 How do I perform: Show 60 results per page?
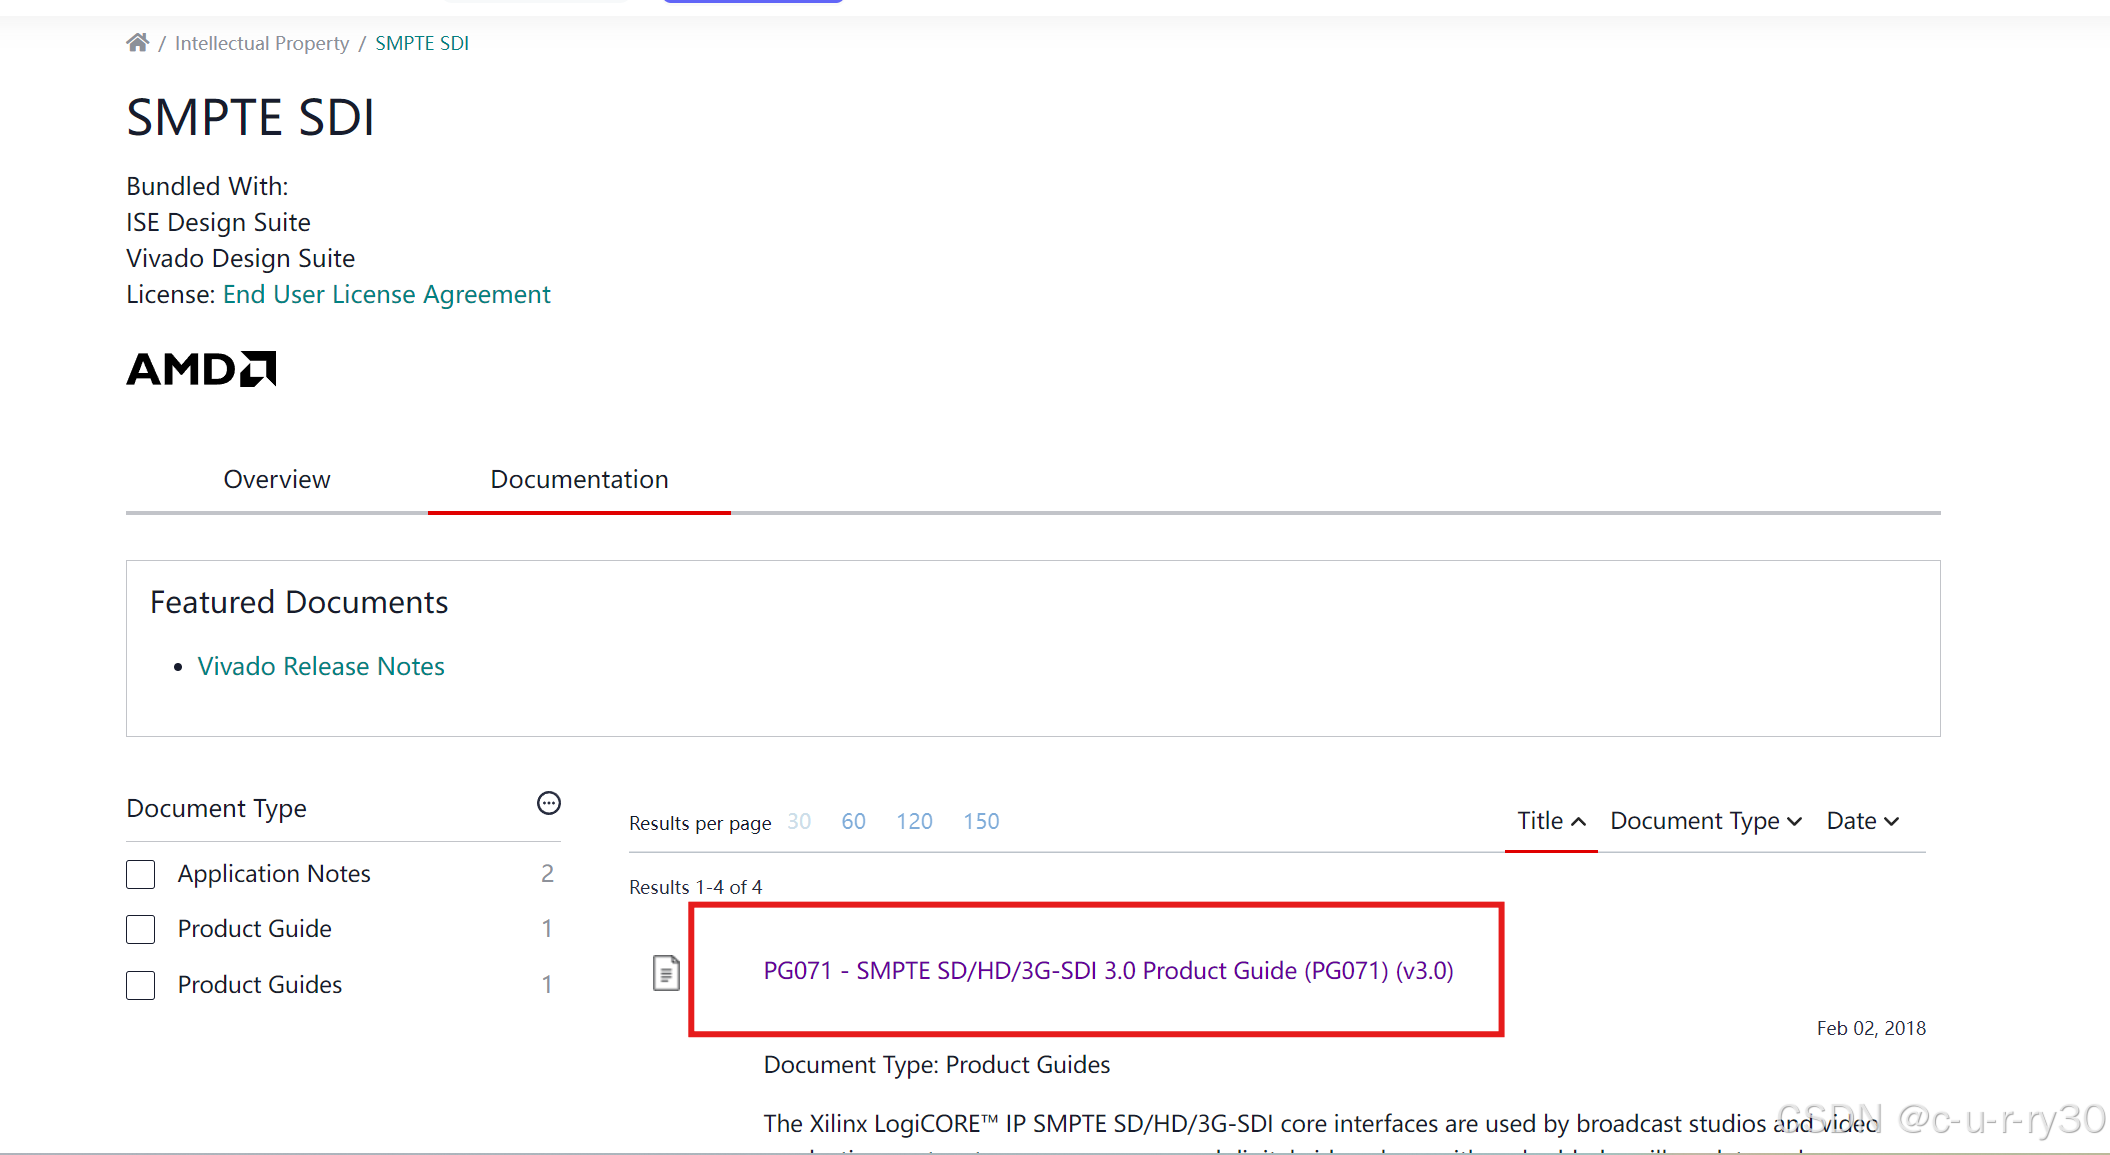point(853,821)
